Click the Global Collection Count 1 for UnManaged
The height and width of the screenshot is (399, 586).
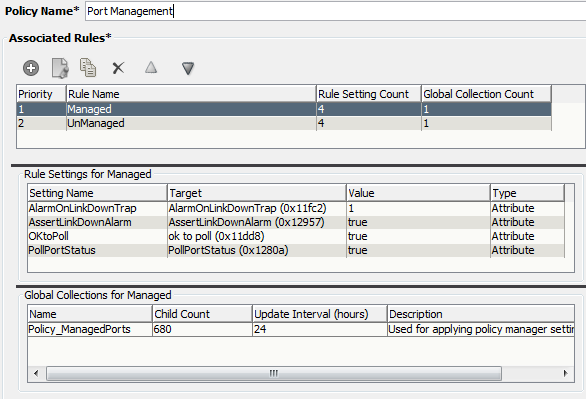[x=486, y=123]
